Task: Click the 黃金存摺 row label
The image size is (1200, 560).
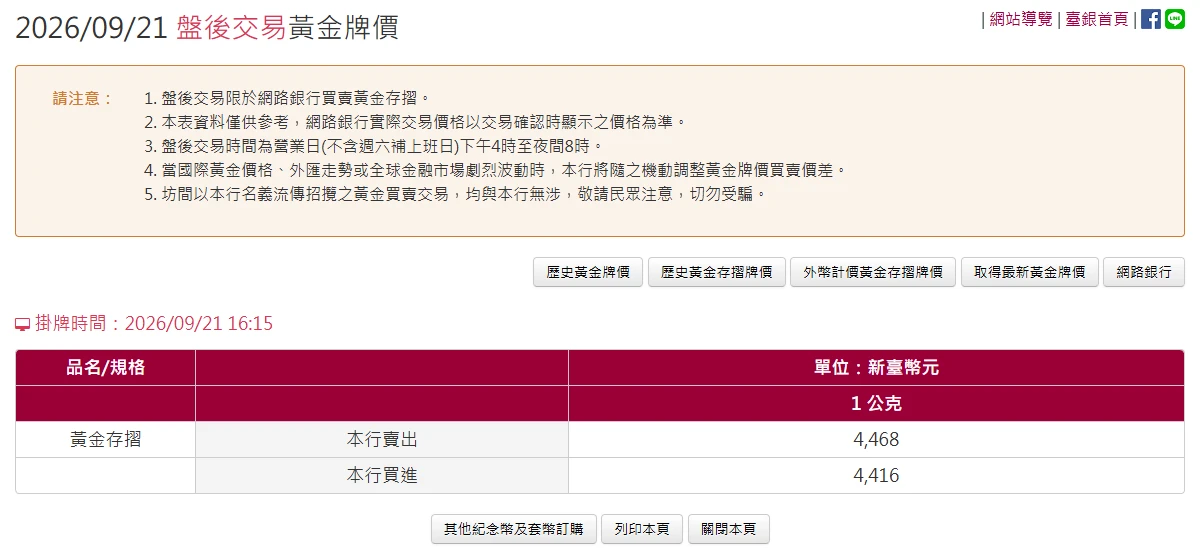Action: (x=106, y=439)
